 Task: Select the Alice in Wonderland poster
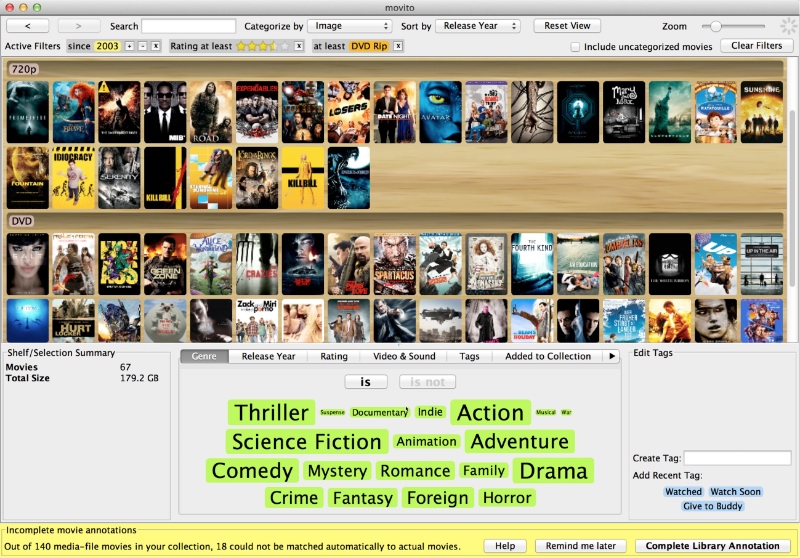(x=211, y=264)
